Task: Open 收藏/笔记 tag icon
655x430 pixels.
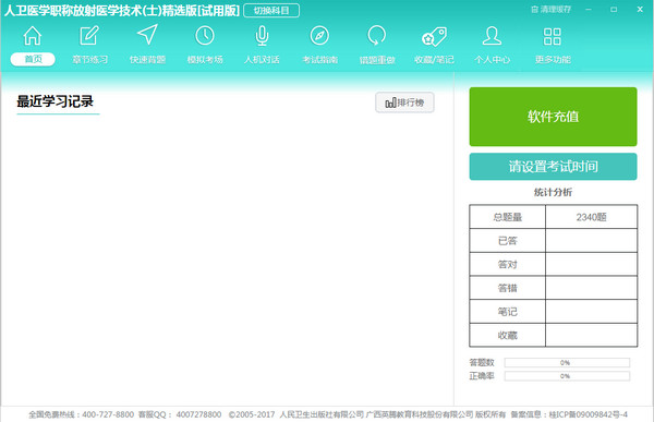Action: (434, 37)
